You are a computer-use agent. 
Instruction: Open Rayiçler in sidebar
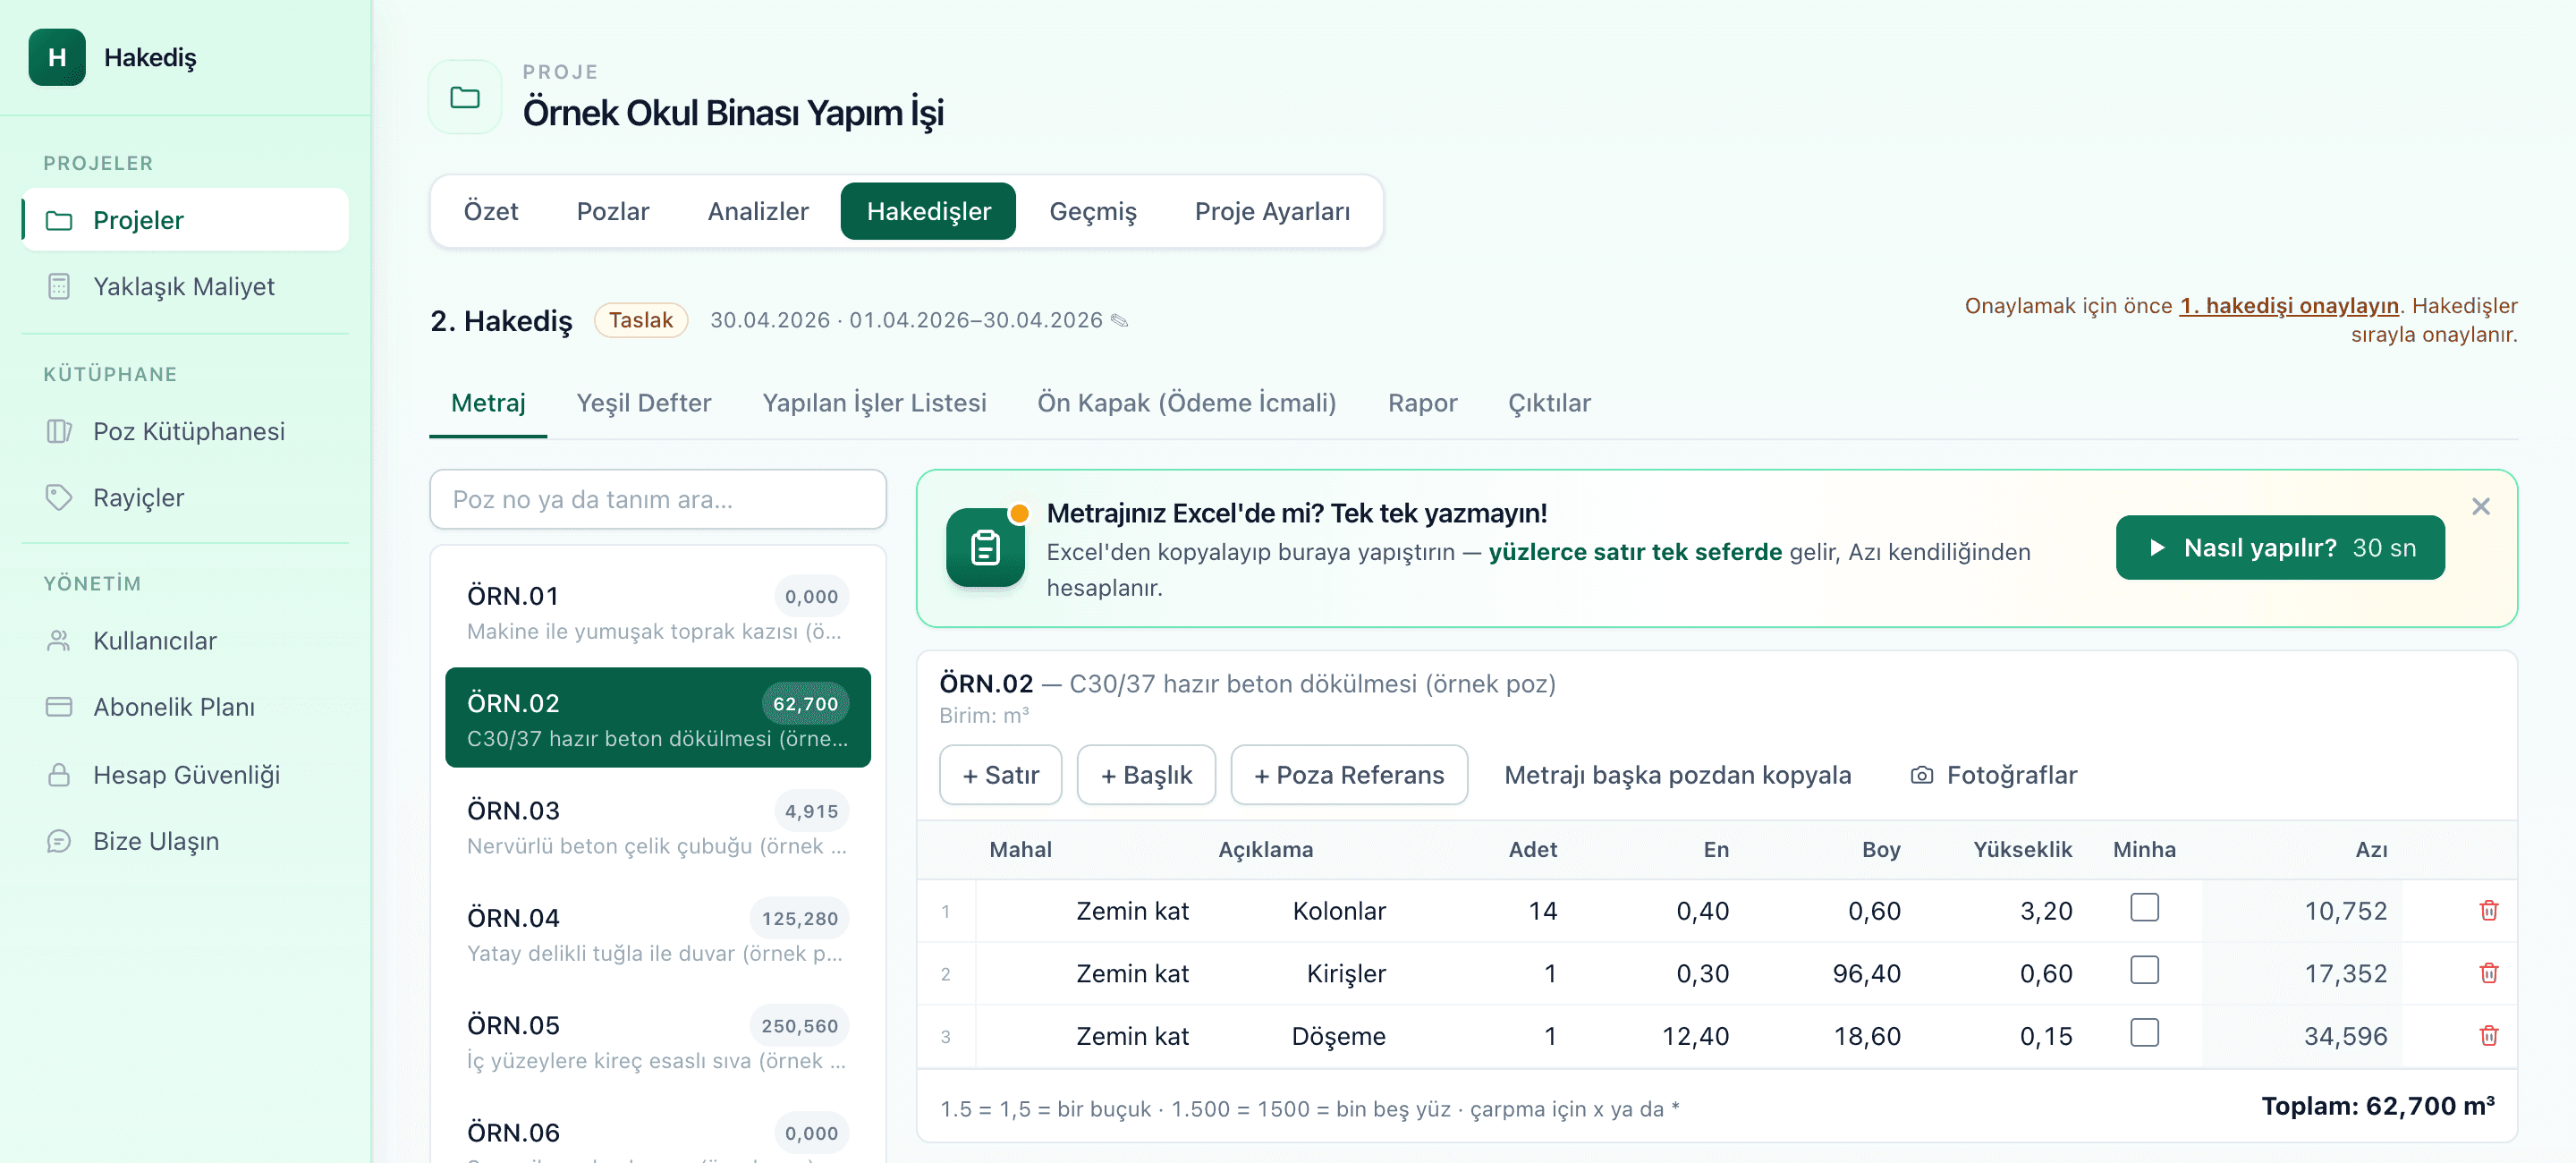point(185,497)
